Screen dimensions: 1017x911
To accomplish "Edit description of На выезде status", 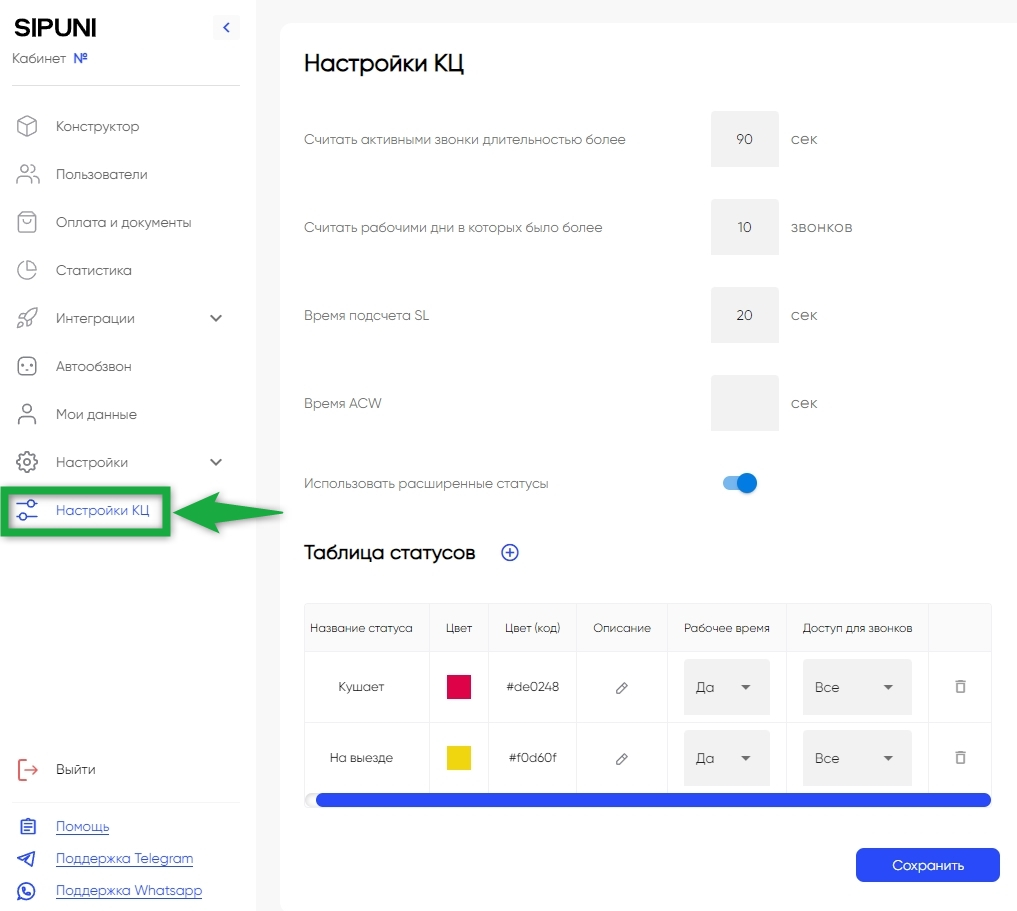I will click(621, 758).
